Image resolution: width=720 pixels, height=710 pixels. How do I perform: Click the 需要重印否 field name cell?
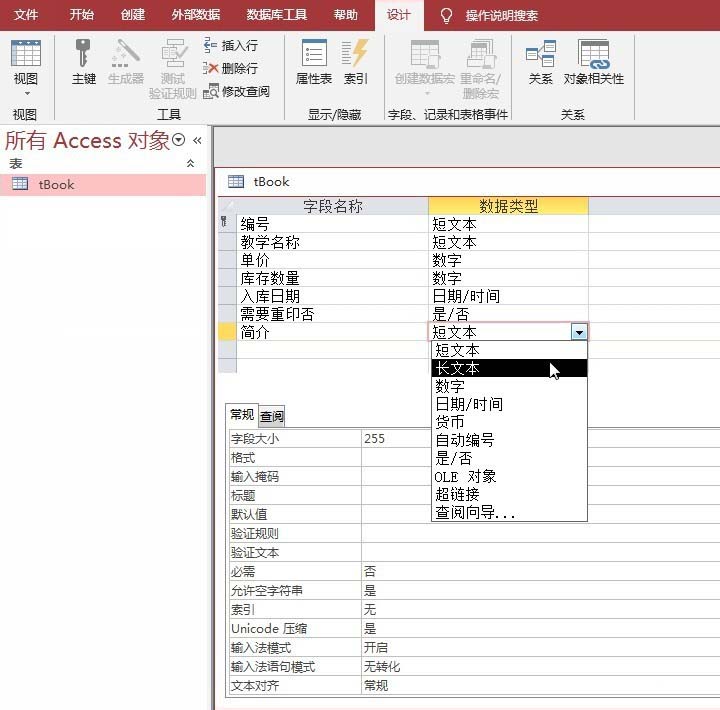point(332,314)
